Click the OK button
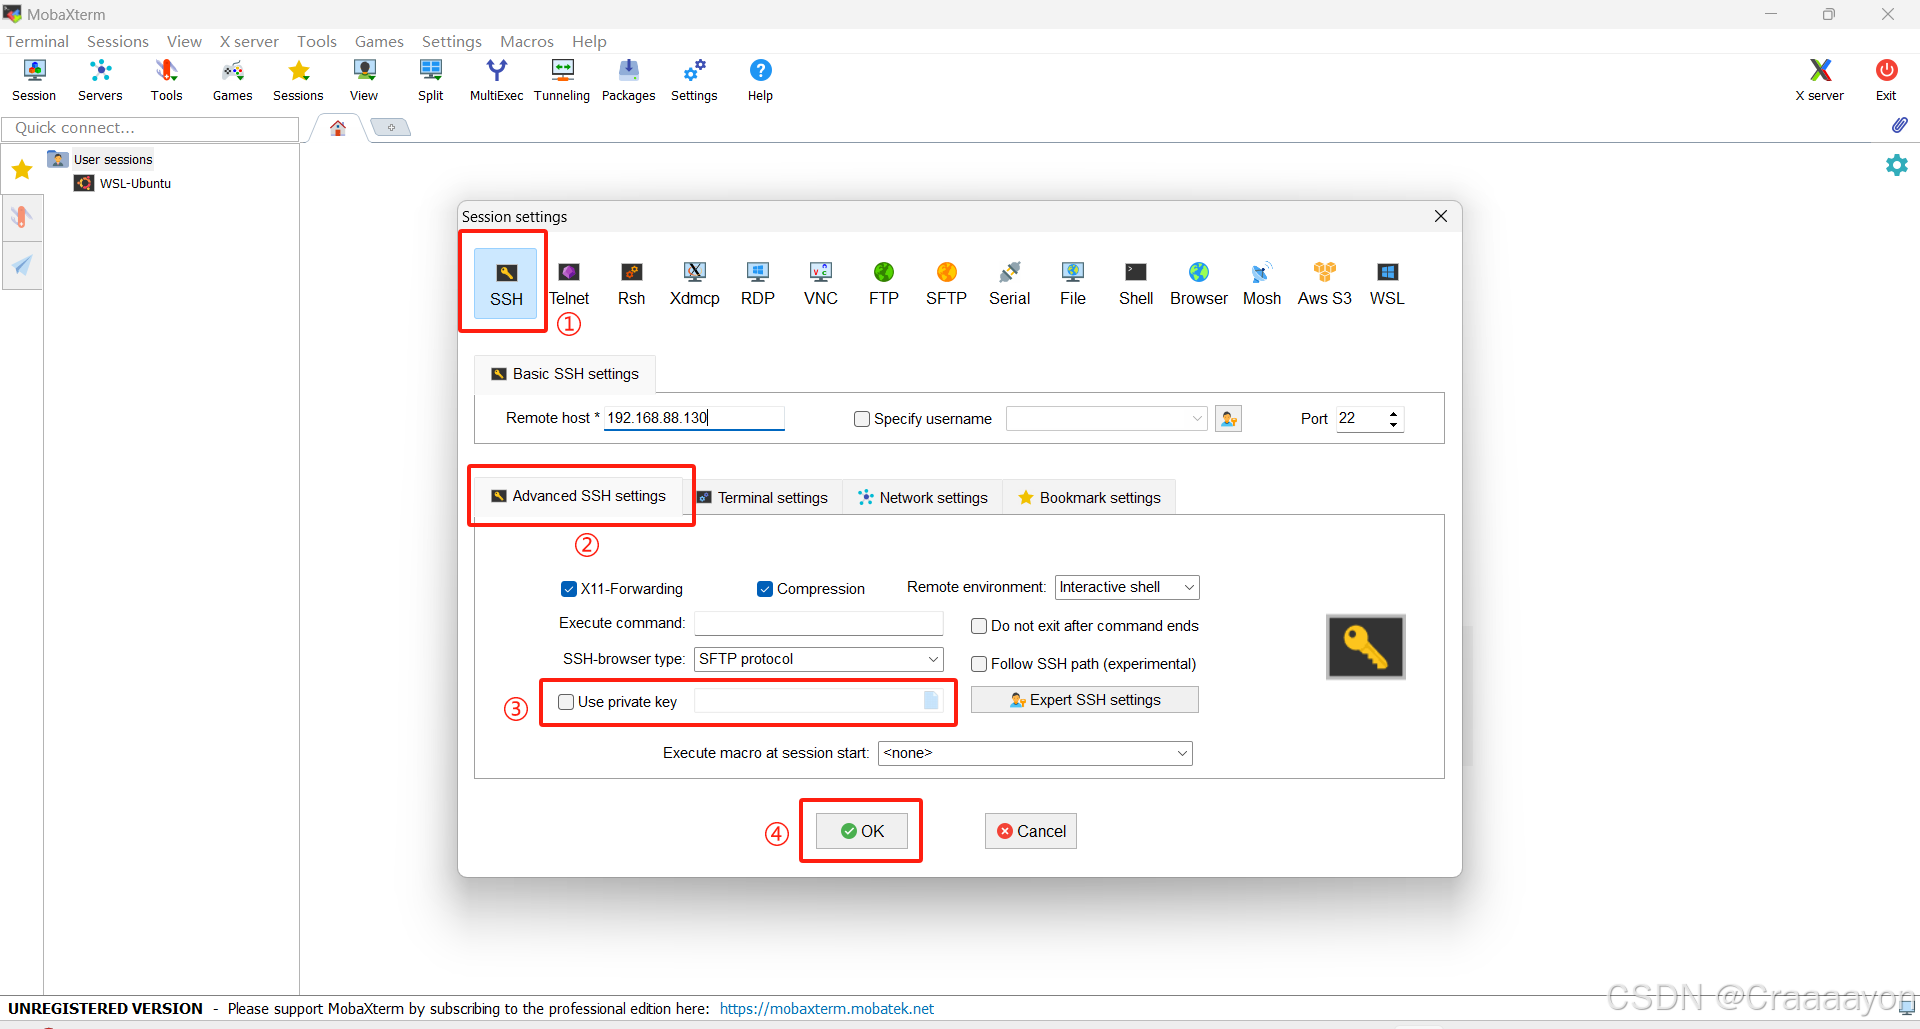Viewport: 1920px width, 1029px height. click(x=862, y=831)
